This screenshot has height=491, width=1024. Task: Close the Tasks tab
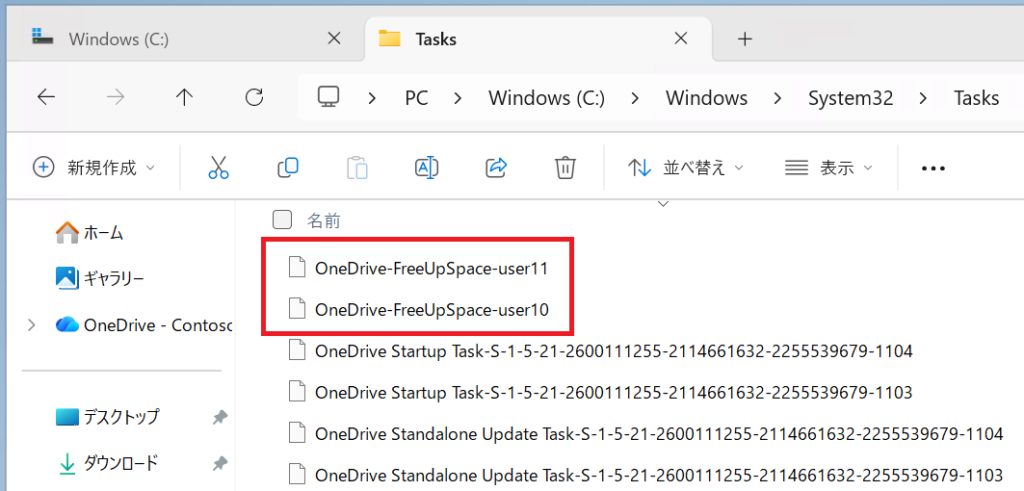pos(682,39)
